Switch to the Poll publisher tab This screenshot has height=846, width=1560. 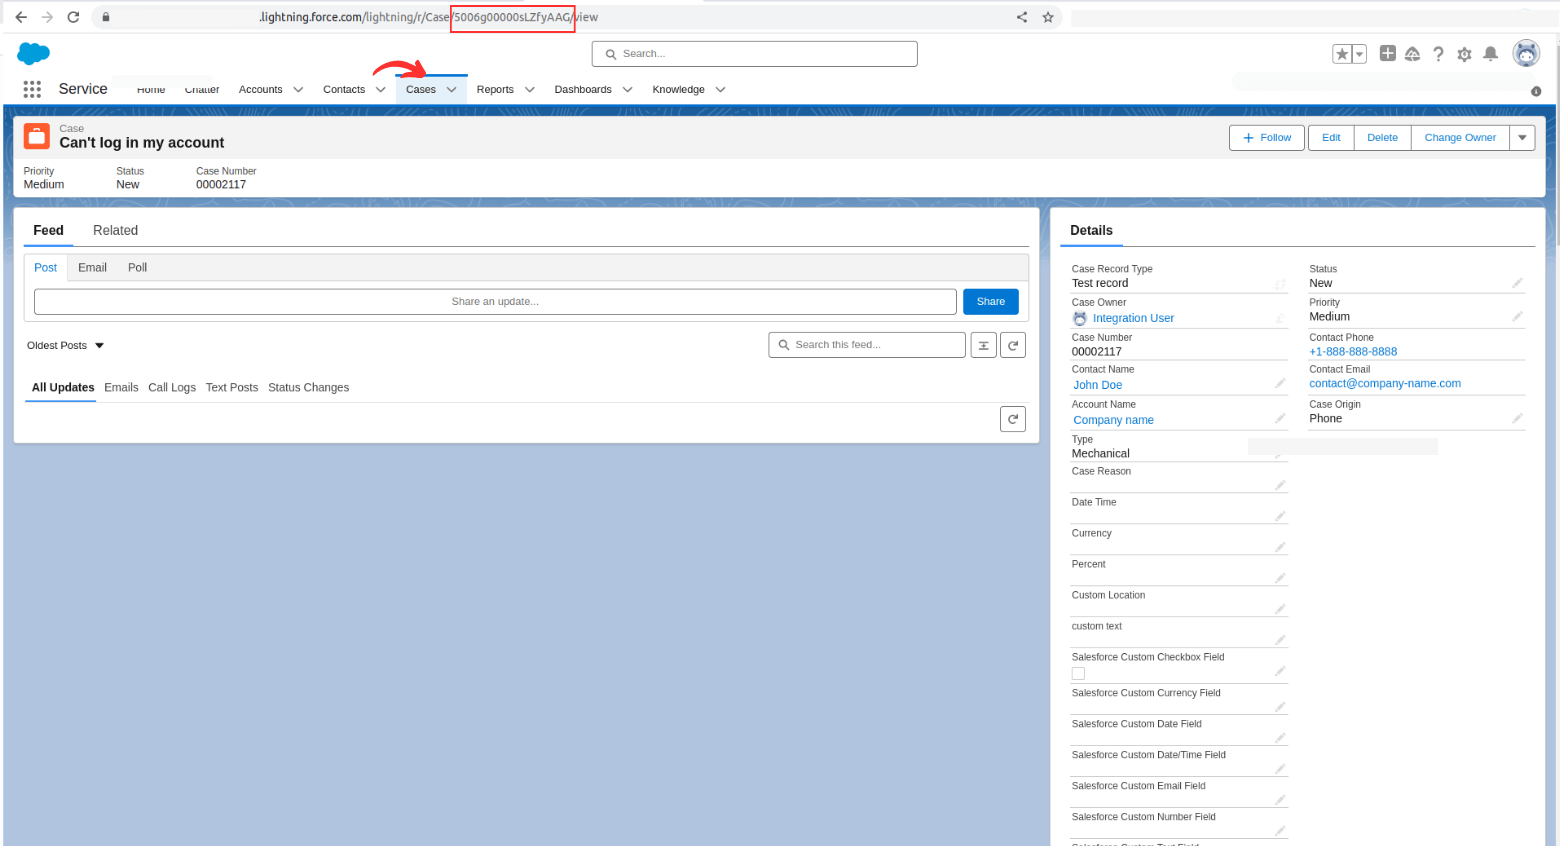point(137,267)
